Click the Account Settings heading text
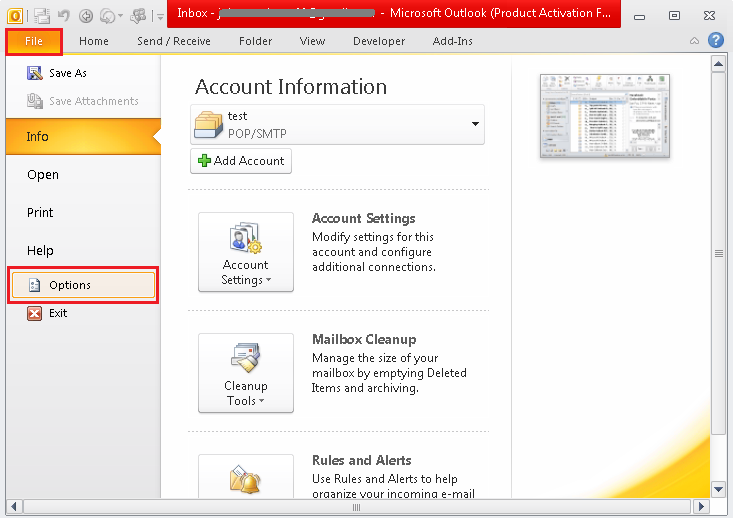The height and width of the screenshot is (518, 733). (364, 218)
